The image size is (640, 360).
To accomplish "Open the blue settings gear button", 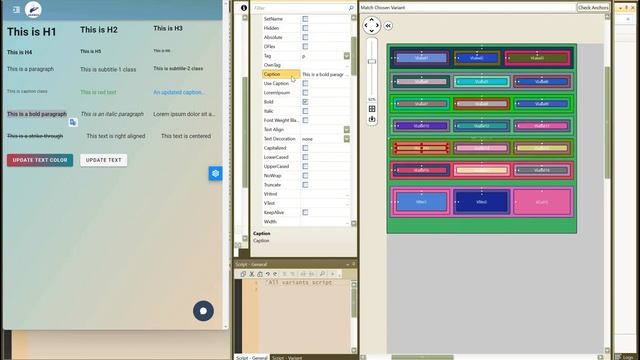I will tap(216, 173).
